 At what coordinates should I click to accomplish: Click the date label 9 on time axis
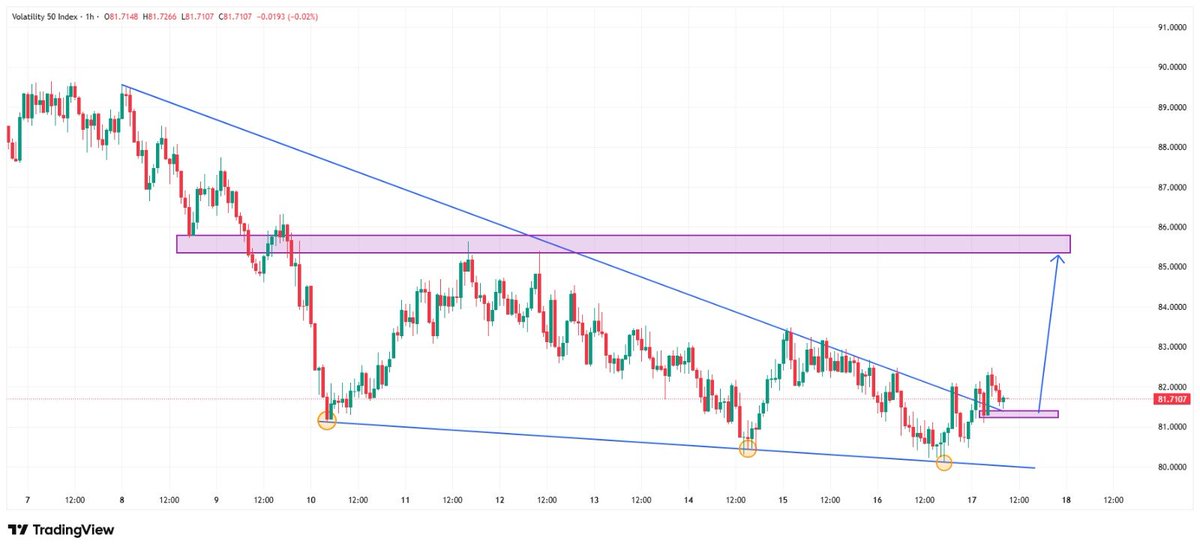[x=216, y=499]
